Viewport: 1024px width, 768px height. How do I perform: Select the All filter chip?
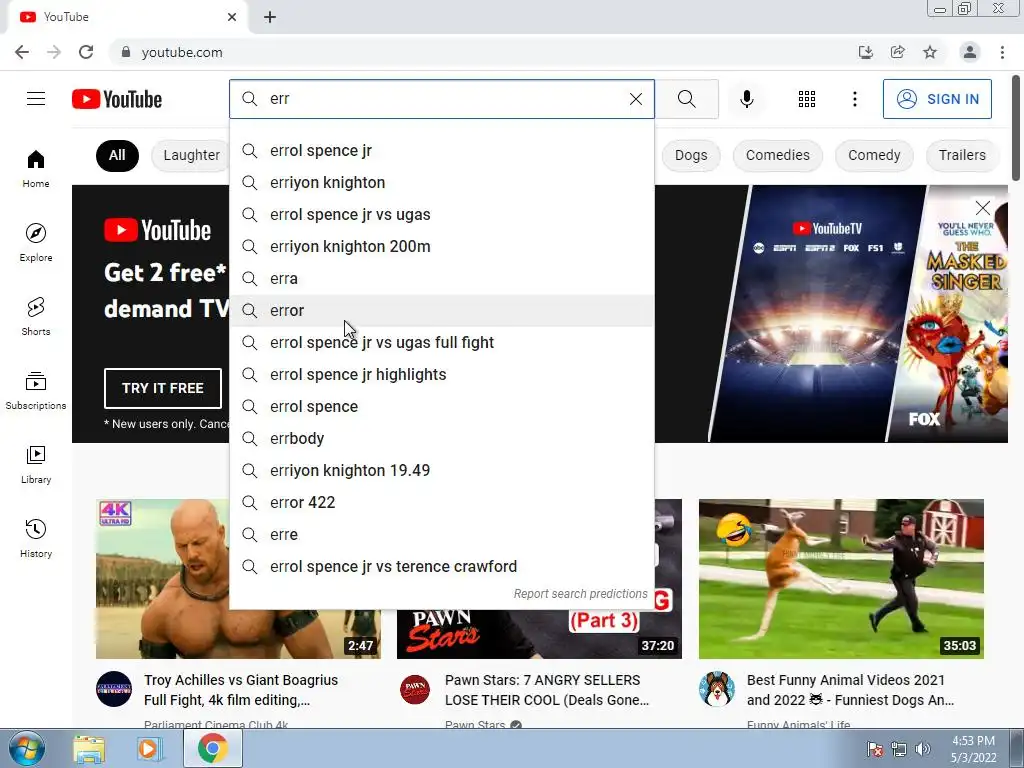[x=117, y=155]
